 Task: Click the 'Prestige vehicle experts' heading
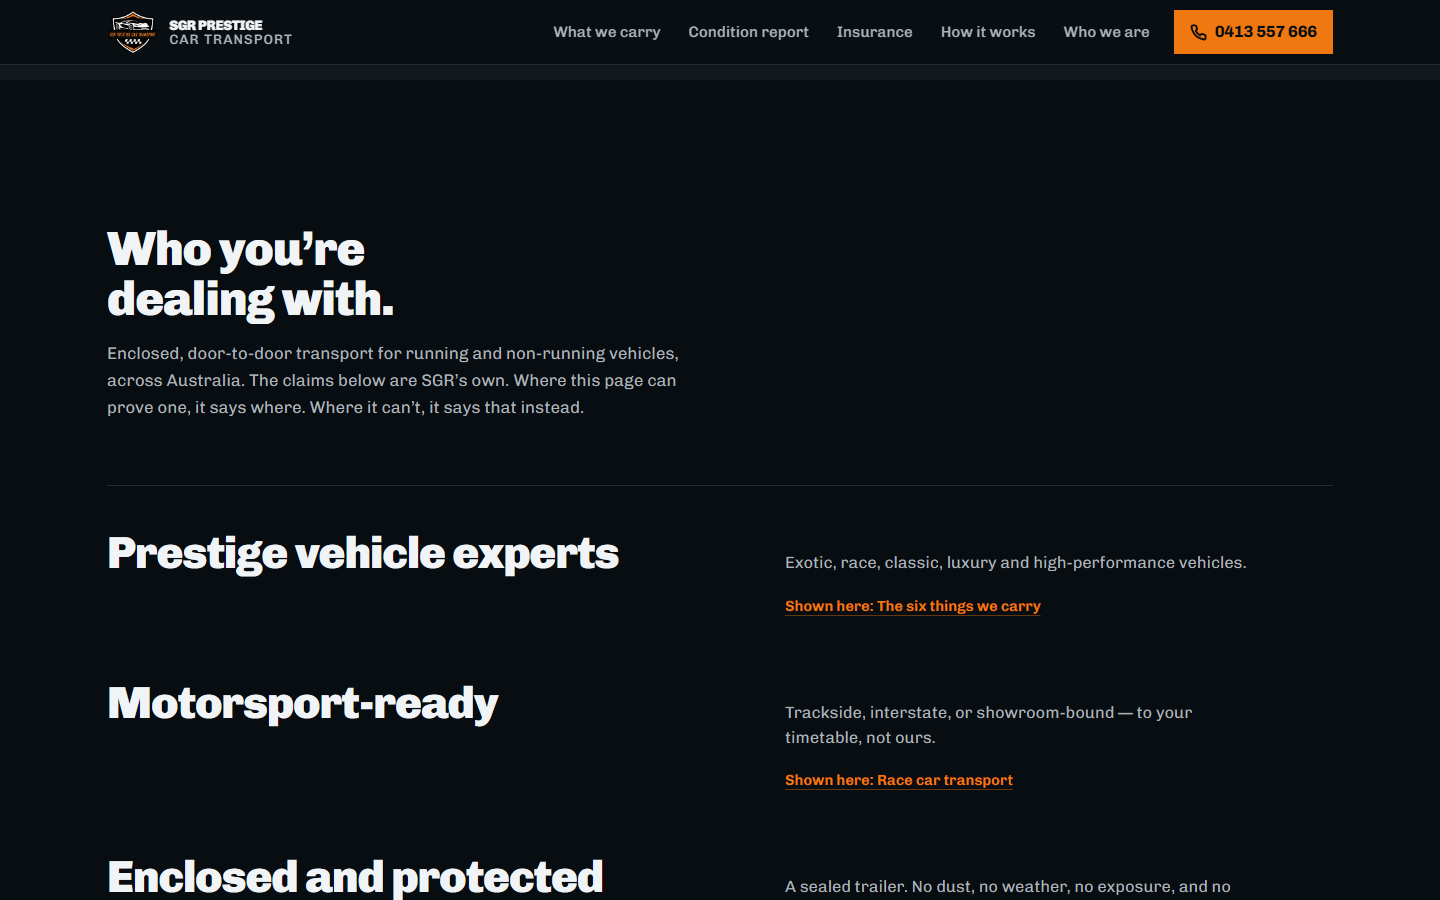[x=363, y=553]
